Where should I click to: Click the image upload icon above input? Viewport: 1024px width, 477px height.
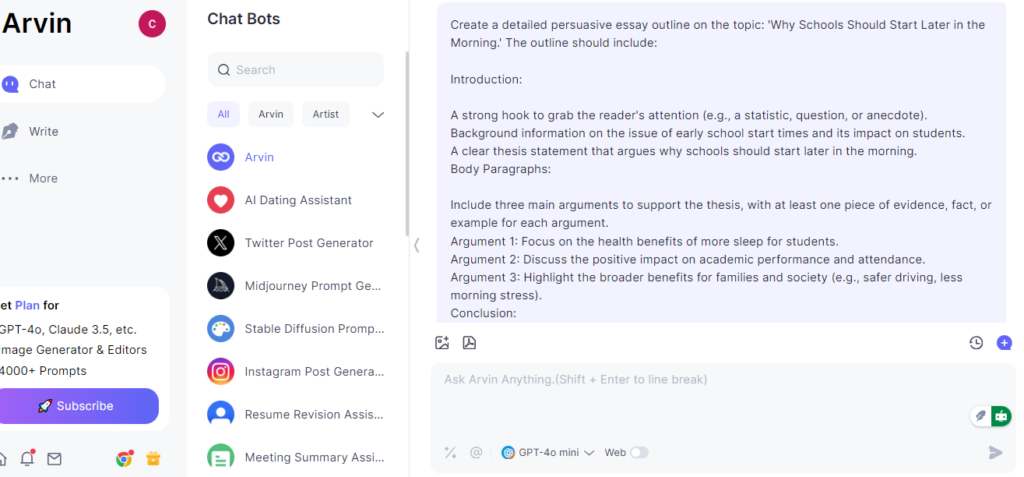click(442, 342)
